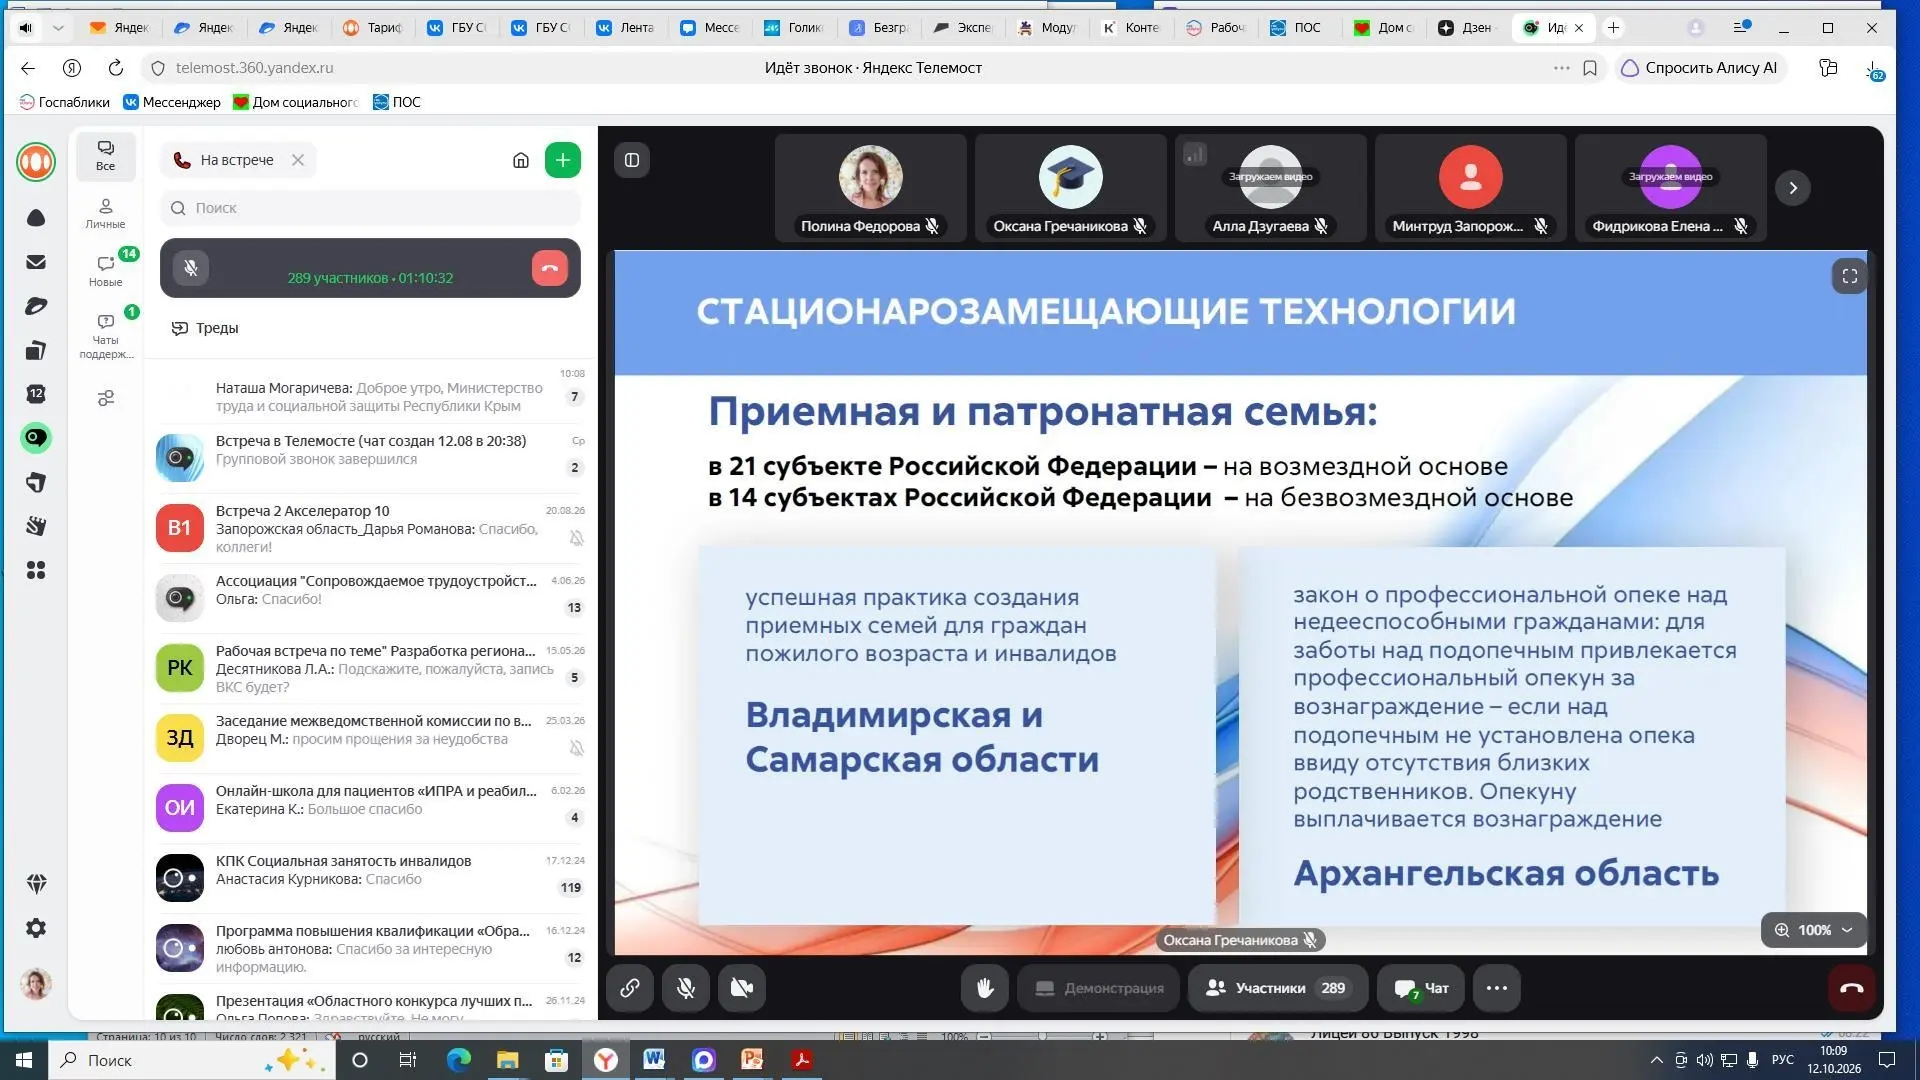The width and height of the screenshot is (1920, 1080).
Task: Show next participants with arrow
Action: coord(1793,188)
